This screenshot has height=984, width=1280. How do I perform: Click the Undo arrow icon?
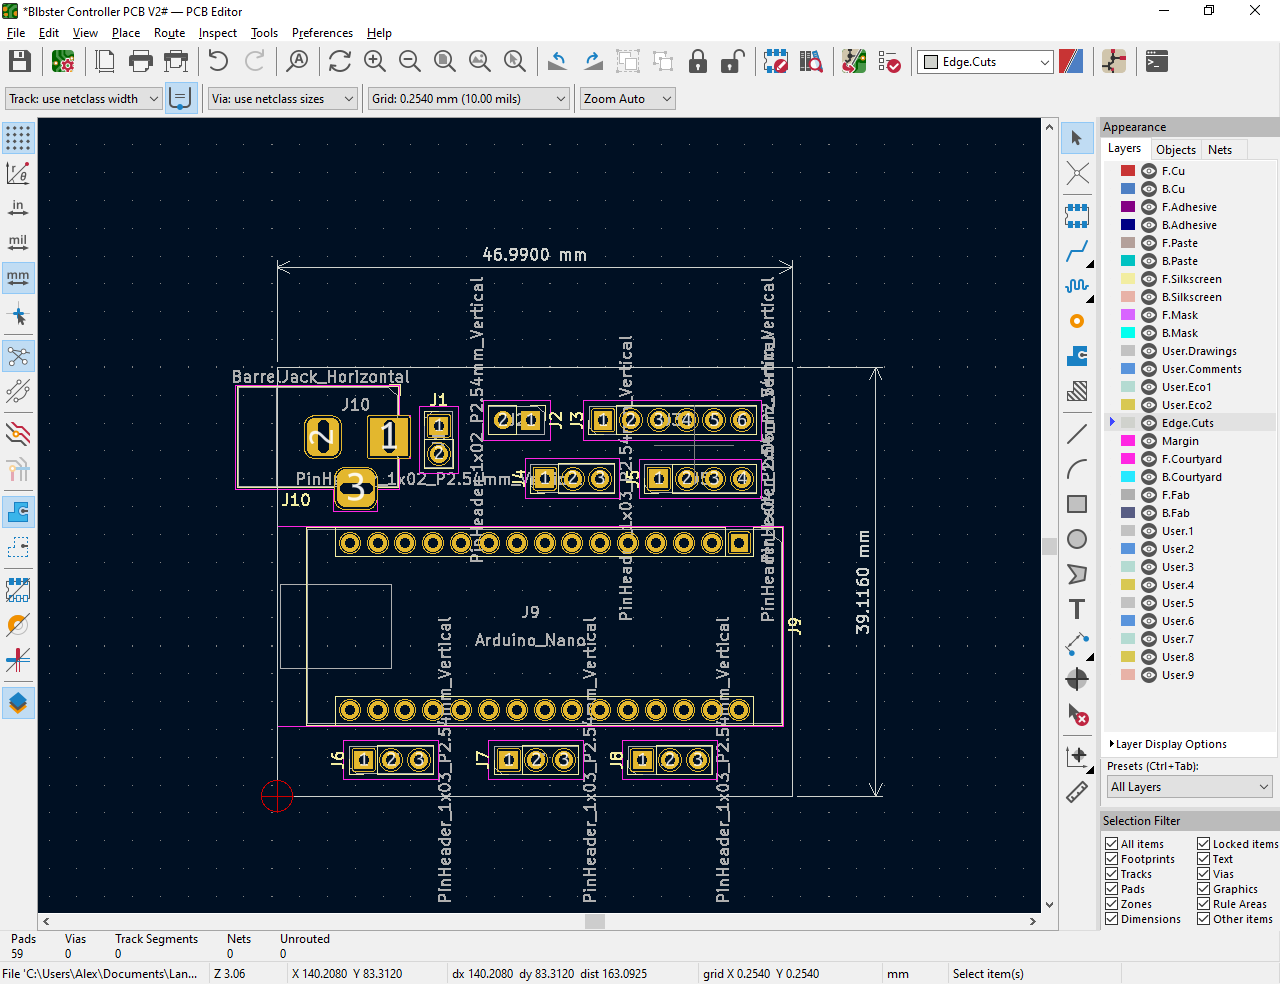click(x=218, y=62)
